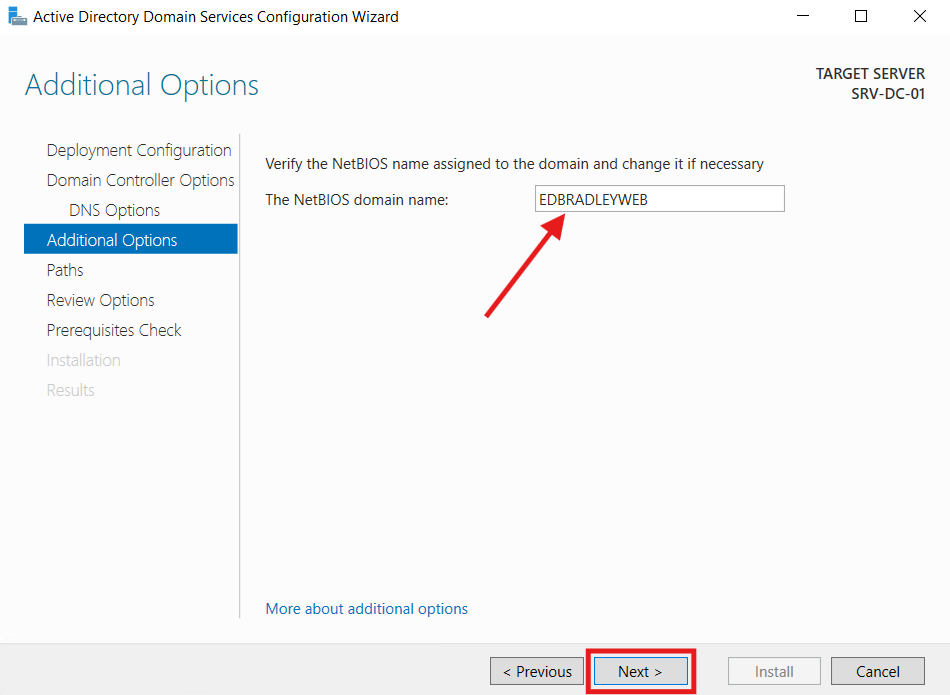Image resolution: width=950 pixels, height=695 pixels.
Task: Select the Additional Options step
Action: click(111, 239)
